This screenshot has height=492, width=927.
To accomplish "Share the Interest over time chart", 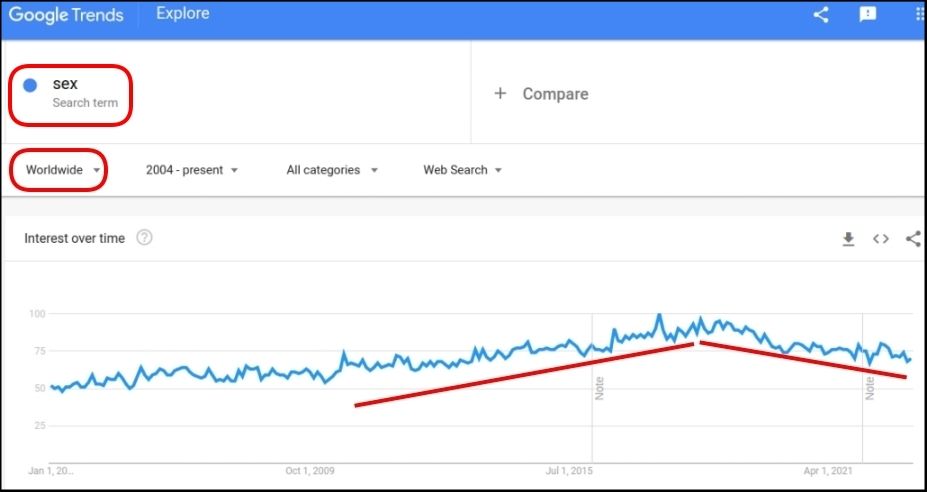I will tap(913, 239).
